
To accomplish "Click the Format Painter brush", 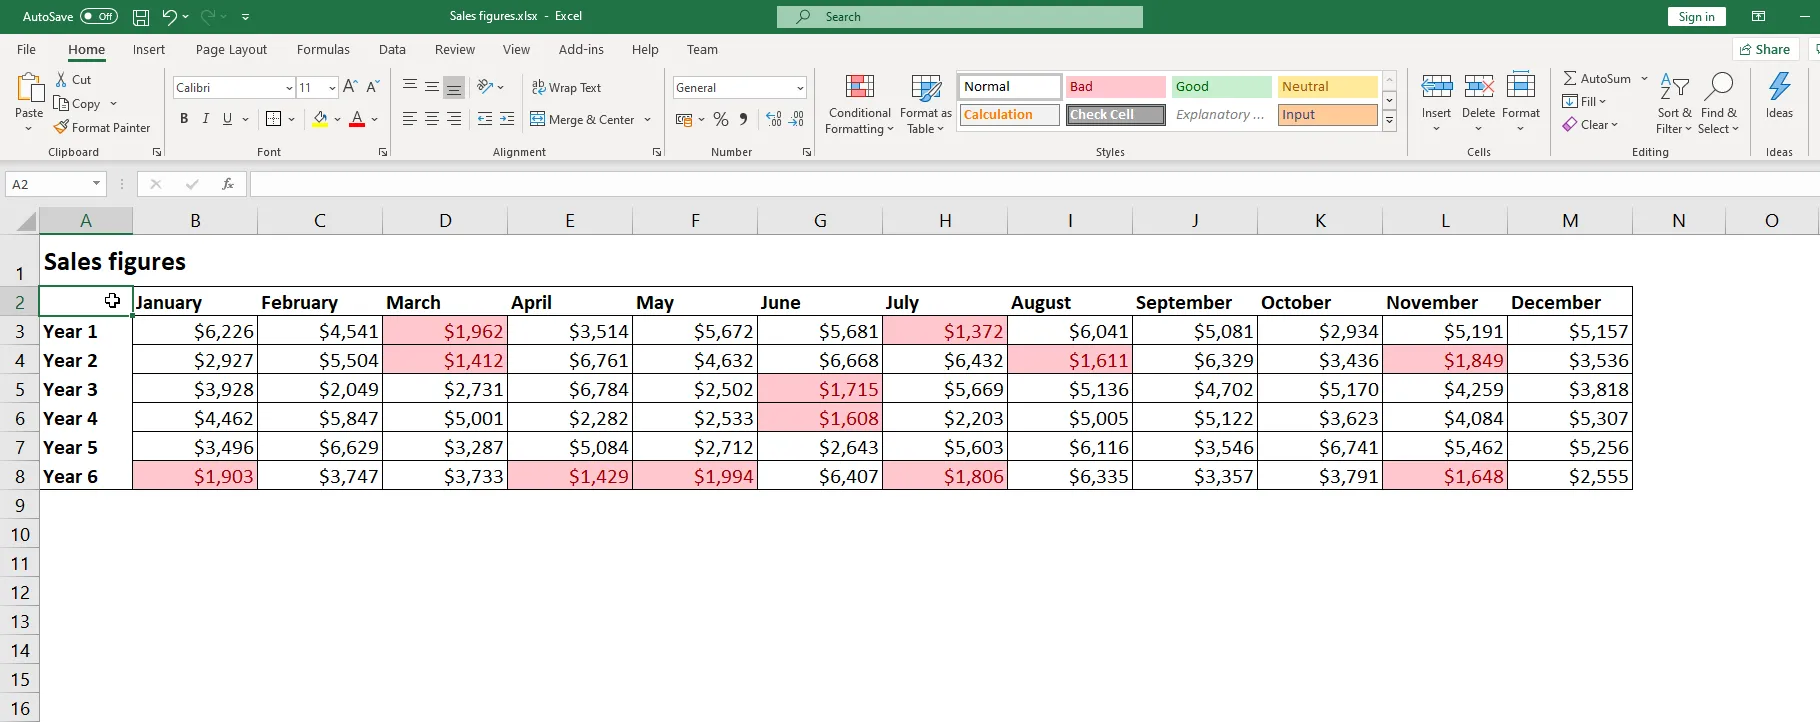I will tap(102, 128).
